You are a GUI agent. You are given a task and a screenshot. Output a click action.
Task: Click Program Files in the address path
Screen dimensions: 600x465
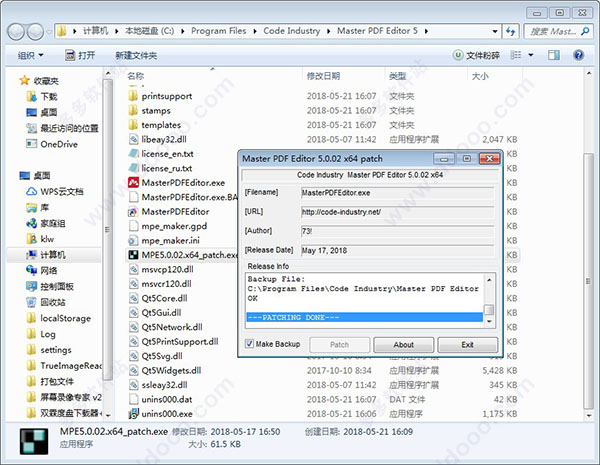(218, 31)
